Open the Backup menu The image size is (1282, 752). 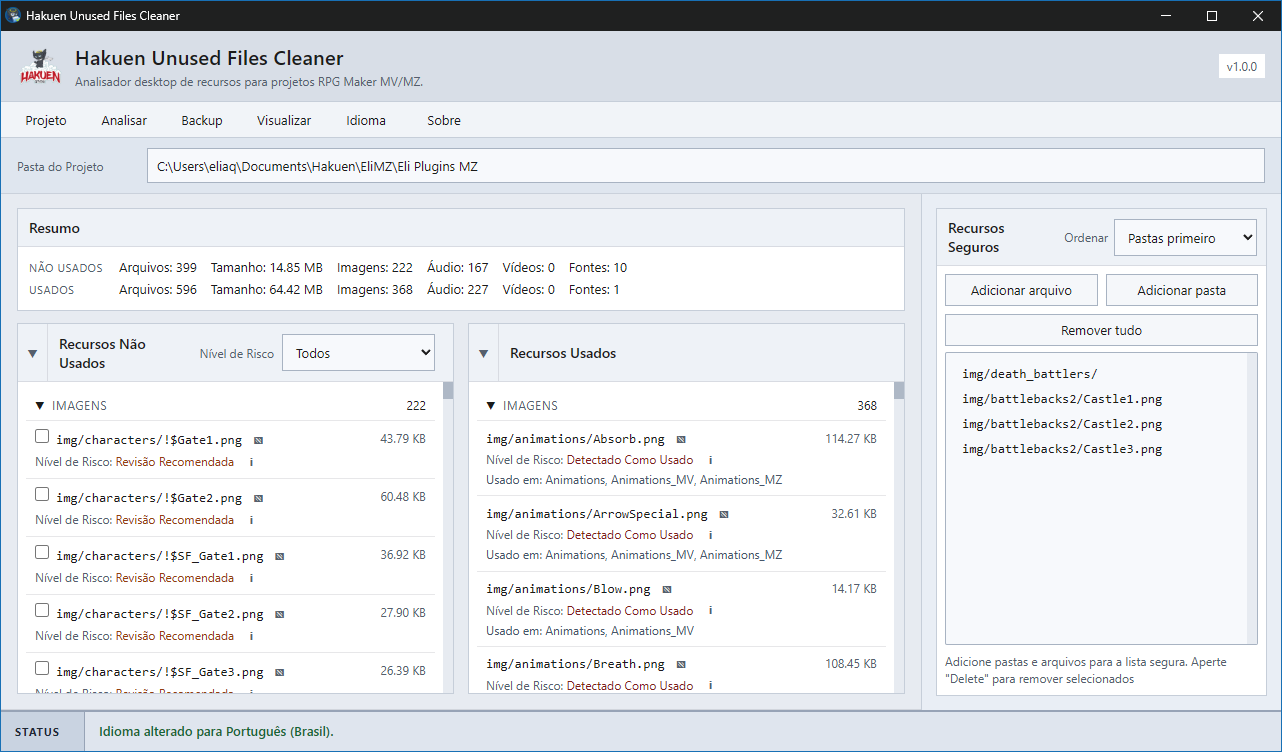pos(202,120)
